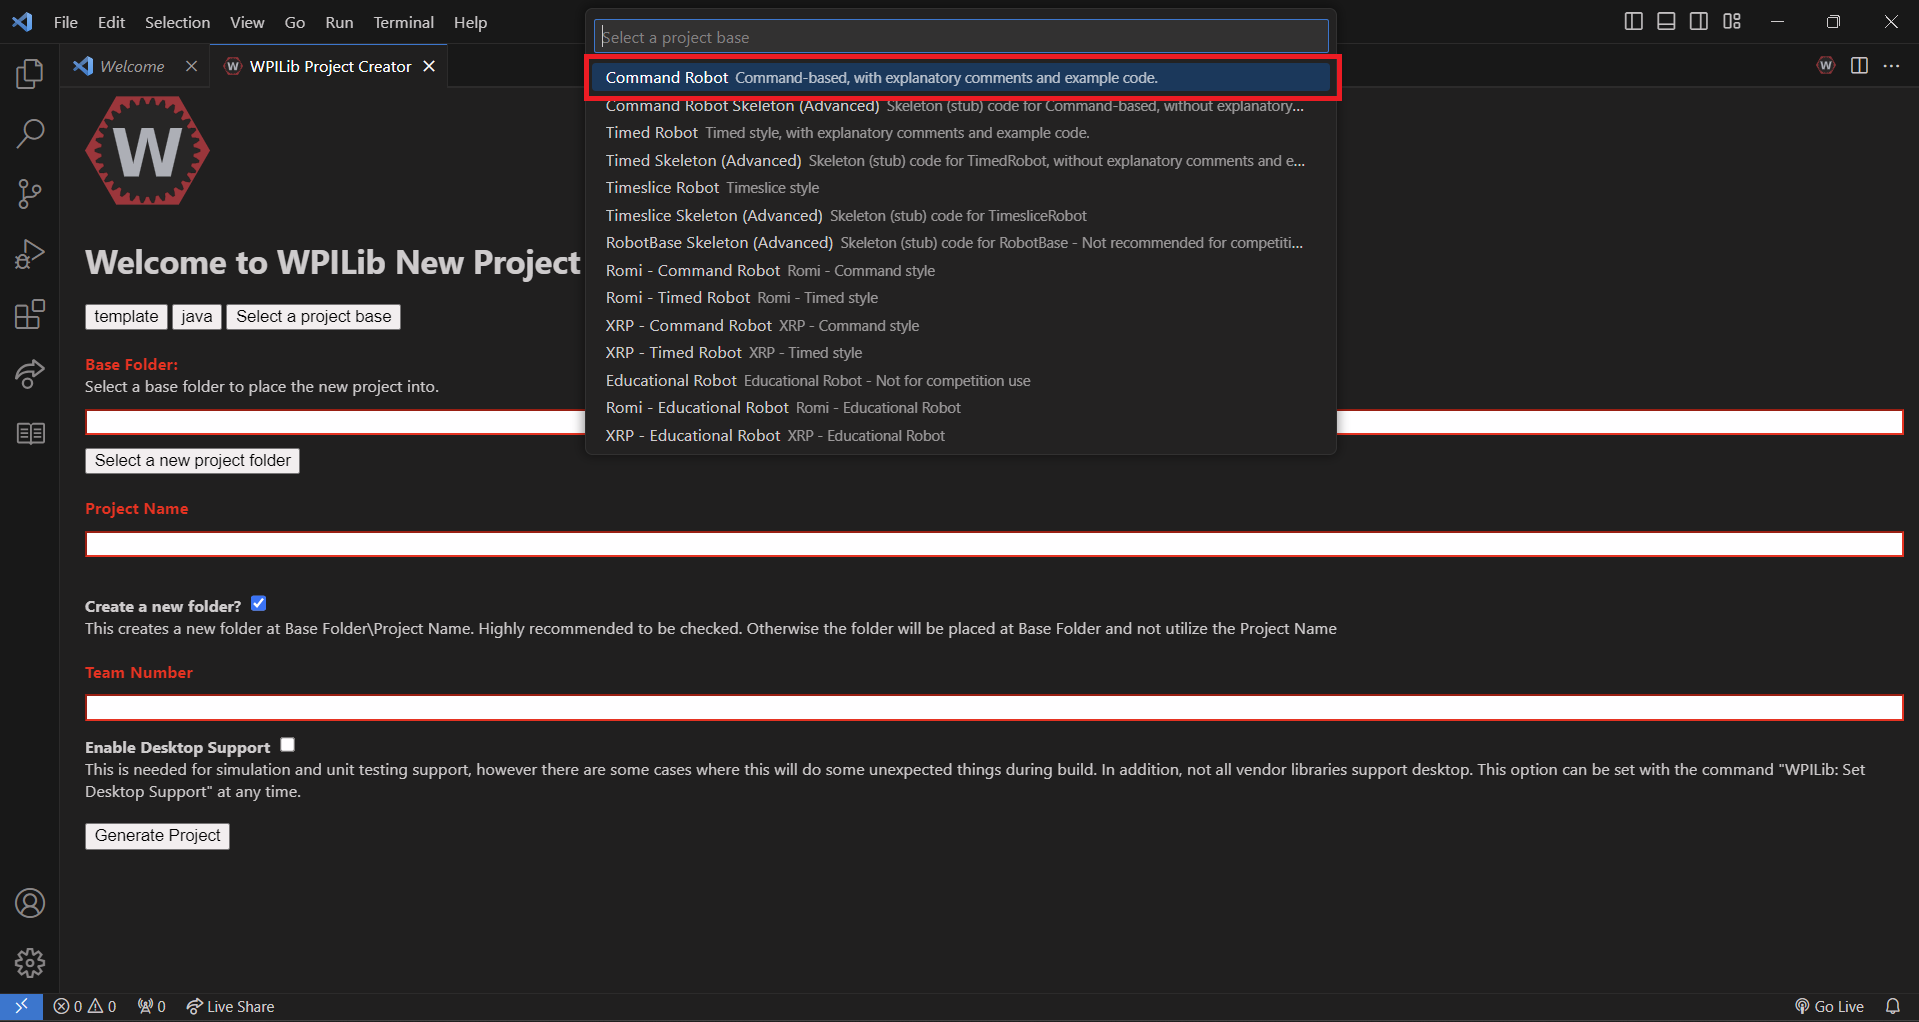Open the Explorer view in activity bar
The image size is (1919, 1022).
(x=30, y=73)
